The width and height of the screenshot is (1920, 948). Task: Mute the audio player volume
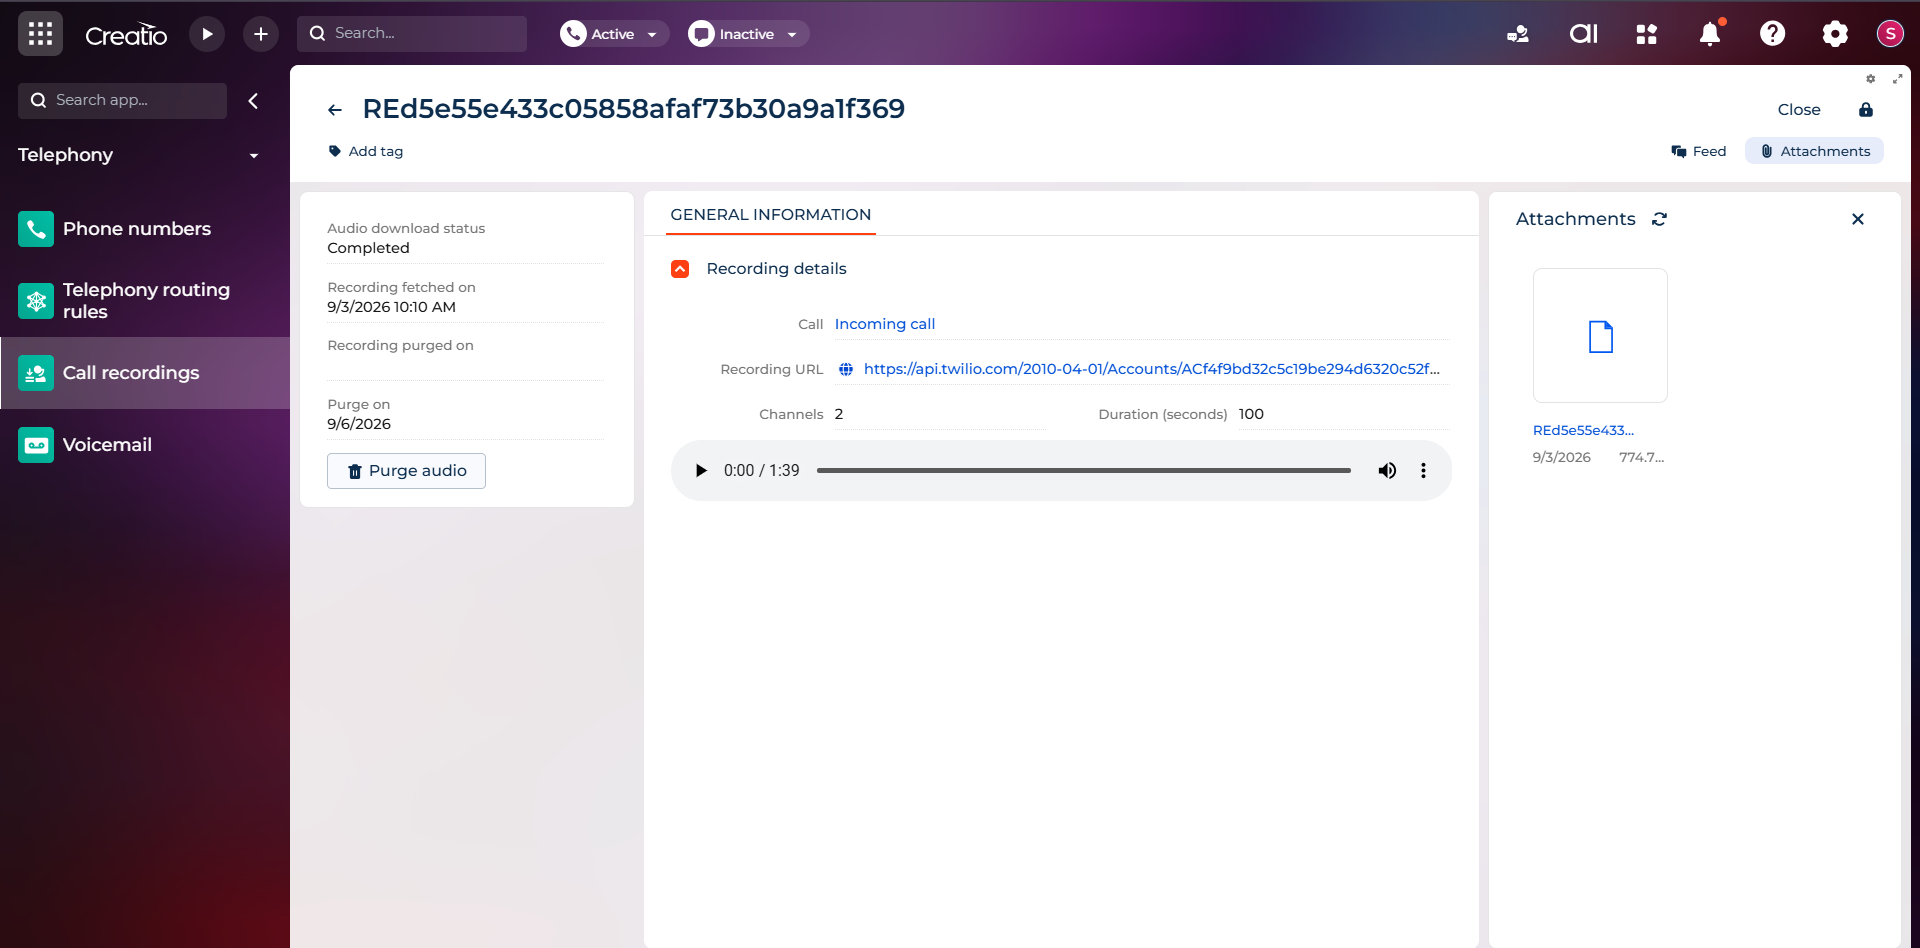[1387, 471]
